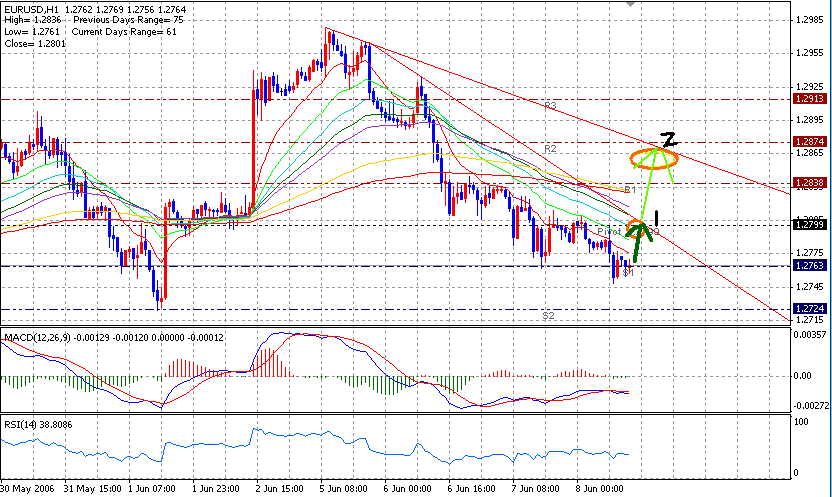
Task: Click the 1.2985 price axis value
Action: [810, 20]
